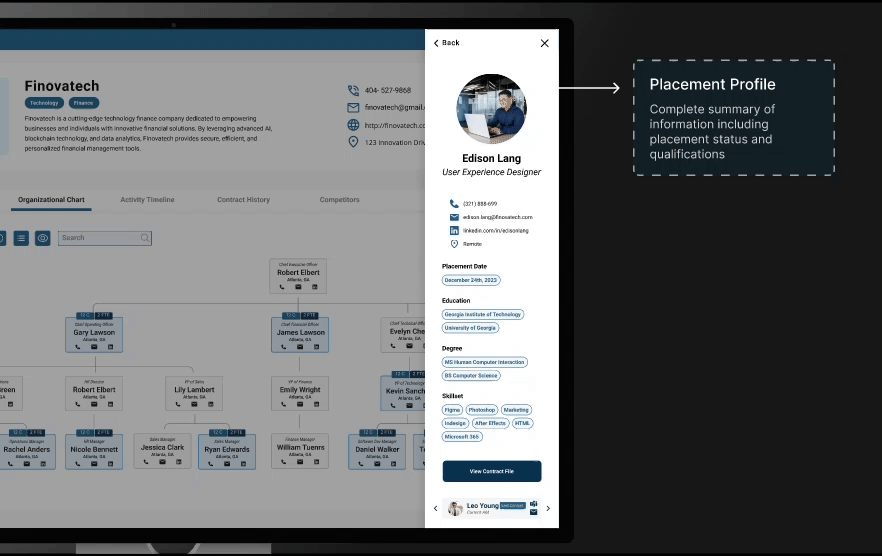Image resolution: width=882 pixels, height=556 pixels.
Task: Click the phone icon on Jessica Clark's card
Action: pyautogui.click(x=146, y=462)
